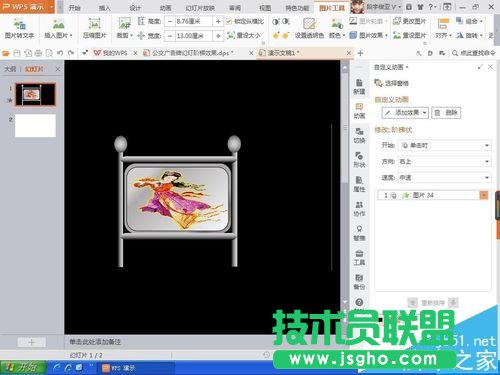Open the 图片效果 picture effects dropdown
Viewport: 500px width, 375px height.
coord(369,35)
